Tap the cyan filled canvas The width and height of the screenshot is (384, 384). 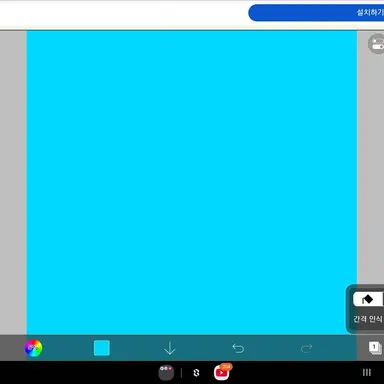point(192,182)
